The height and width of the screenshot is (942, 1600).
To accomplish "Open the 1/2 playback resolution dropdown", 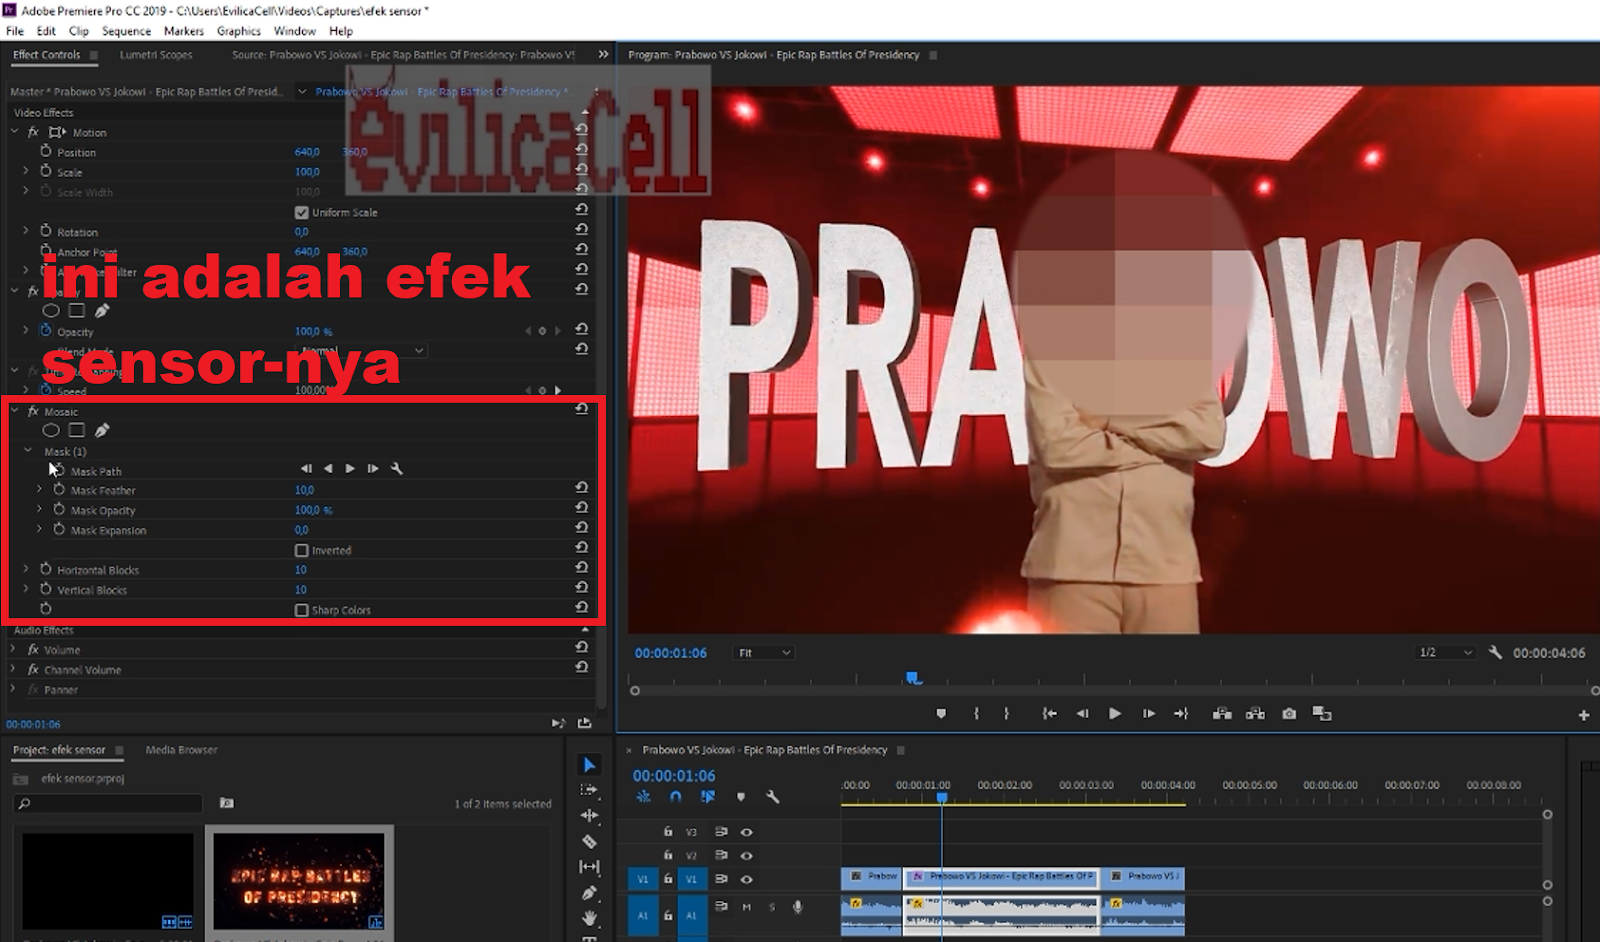I will pos(1444,652).
